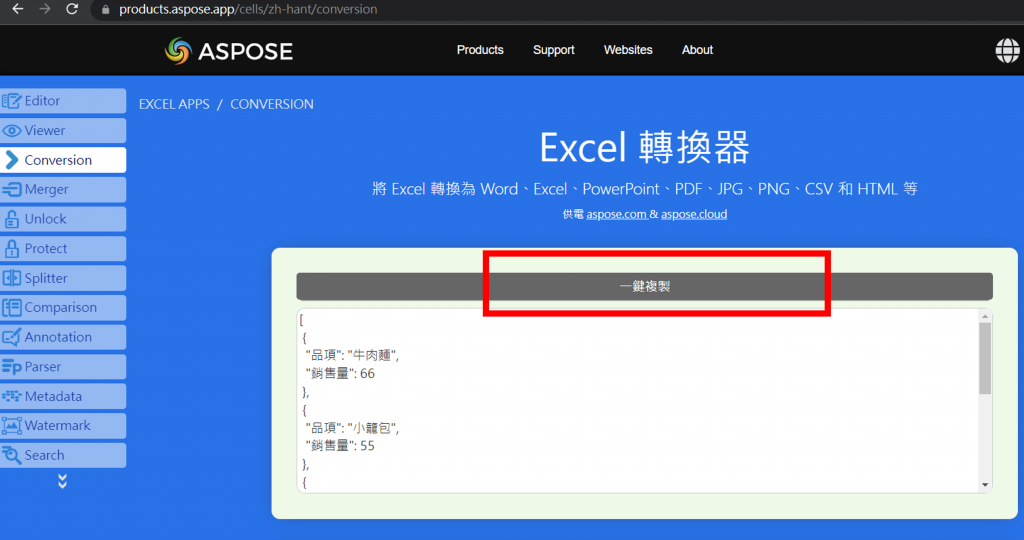Open the aspose.com link
Image resolution: width=1024 pixels, height=540 pixels.
tap(616, 214)
